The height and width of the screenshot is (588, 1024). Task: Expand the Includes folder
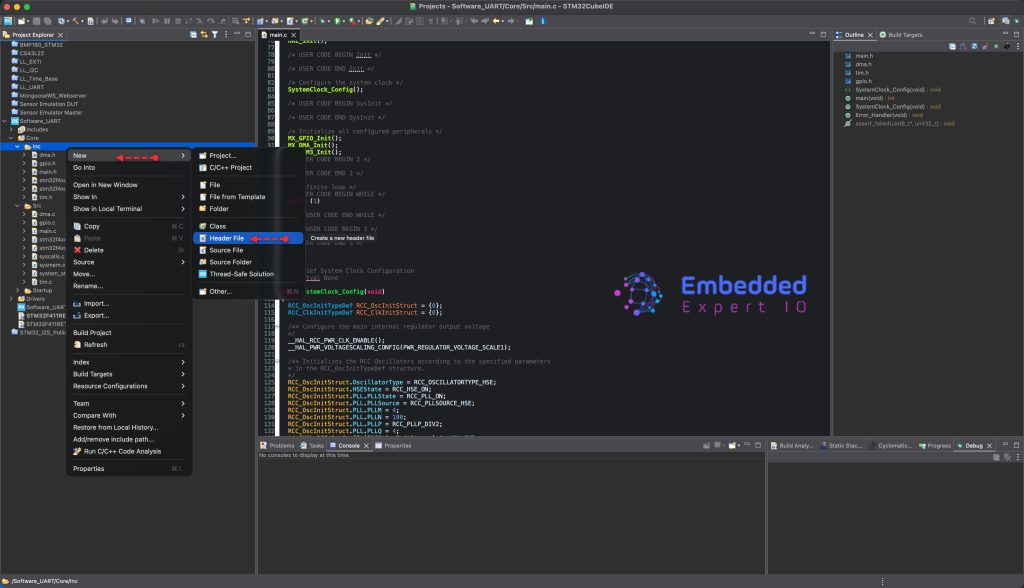[x=11, y=129]
